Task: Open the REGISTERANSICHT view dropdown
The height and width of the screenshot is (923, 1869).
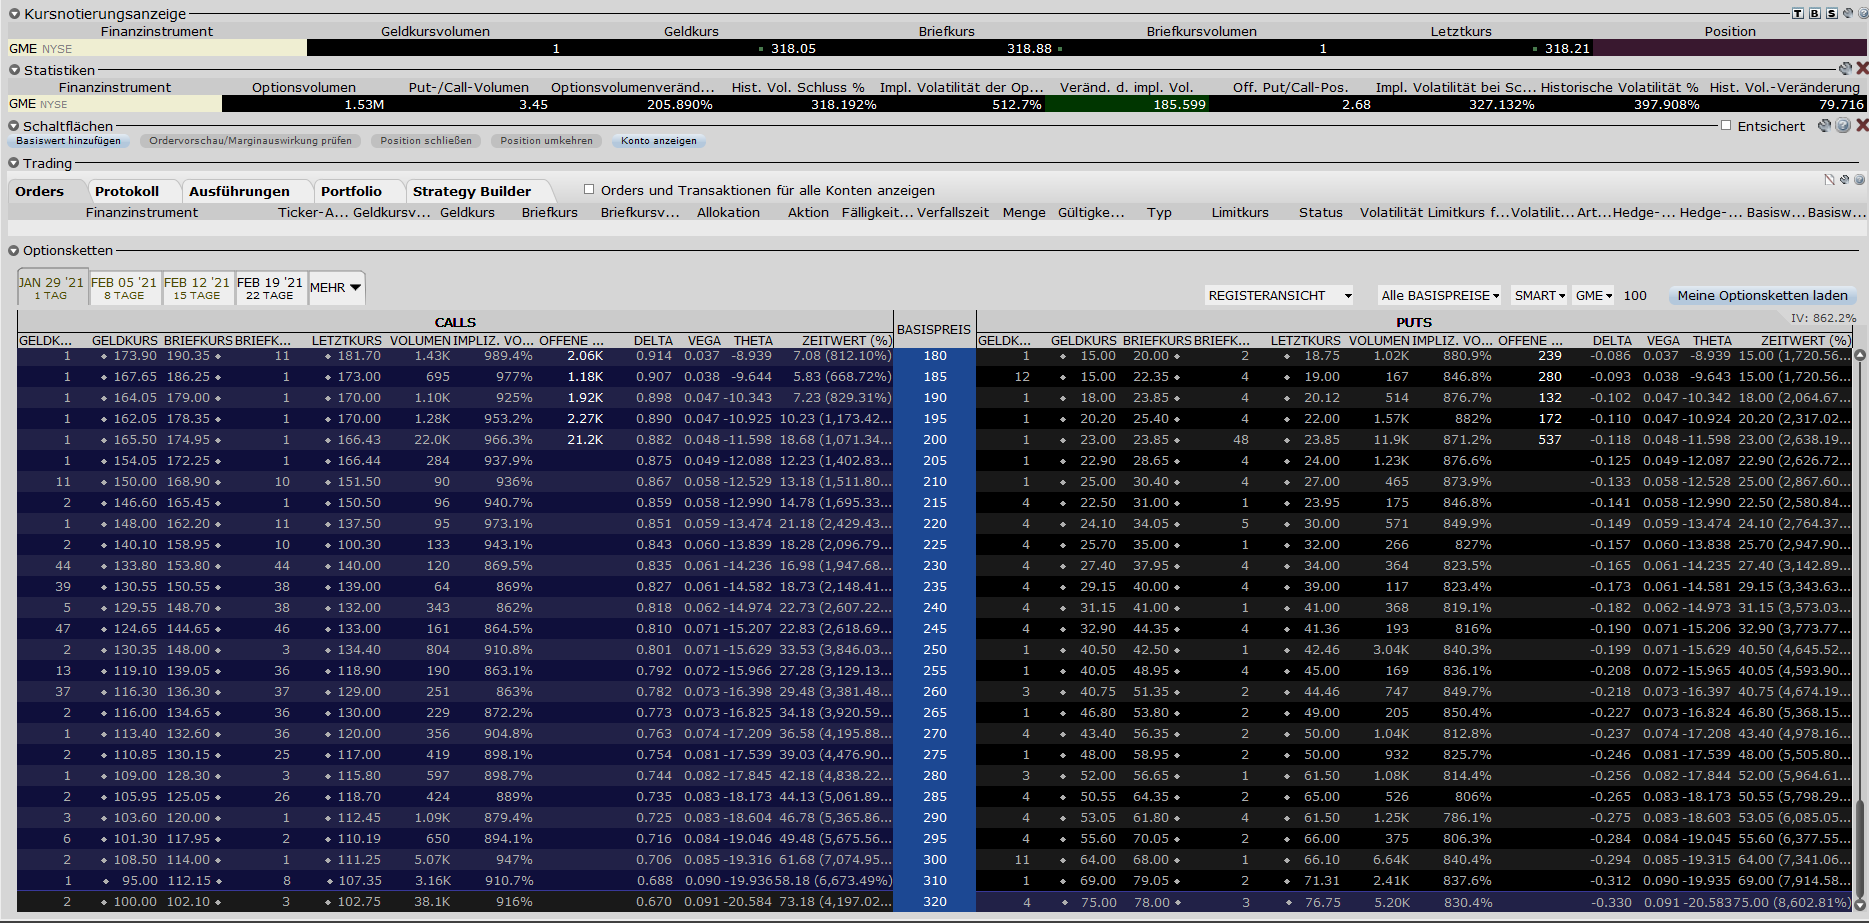Action: pyautogui.click(x=1279, y=296)
